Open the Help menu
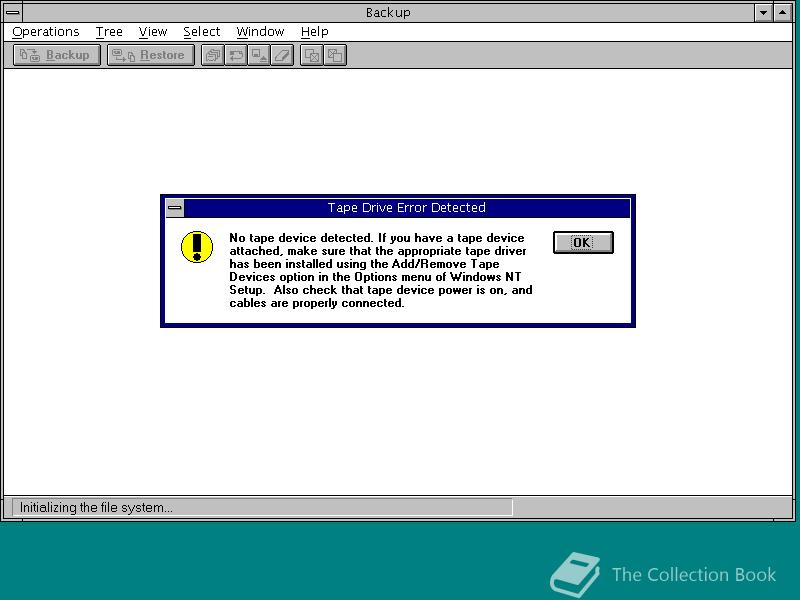 314,32
